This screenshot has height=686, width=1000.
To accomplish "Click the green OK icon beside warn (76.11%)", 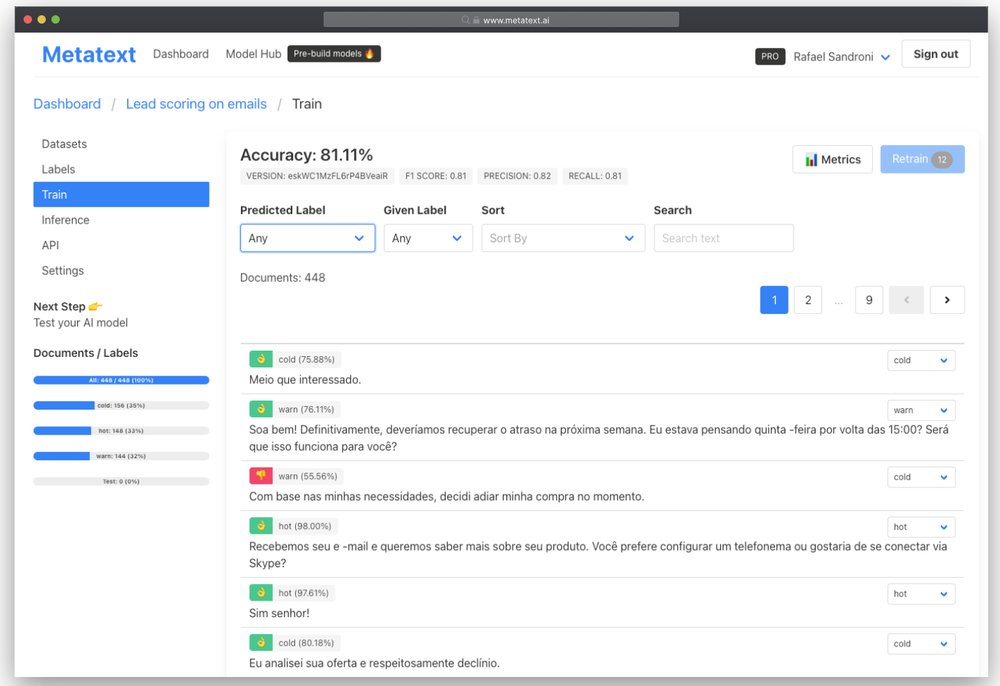I will tap(260, 409).
